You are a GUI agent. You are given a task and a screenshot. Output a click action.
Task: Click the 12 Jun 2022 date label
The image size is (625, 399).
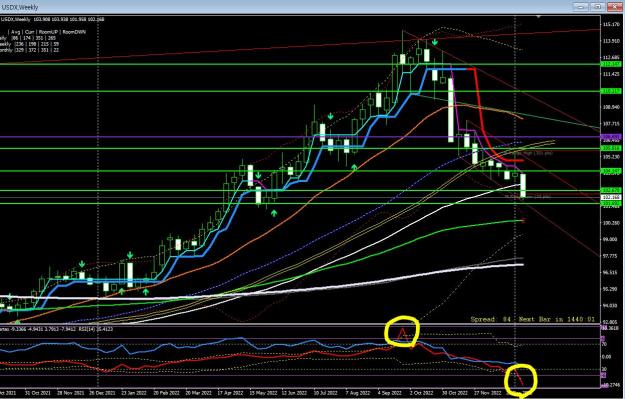[294, 393]
